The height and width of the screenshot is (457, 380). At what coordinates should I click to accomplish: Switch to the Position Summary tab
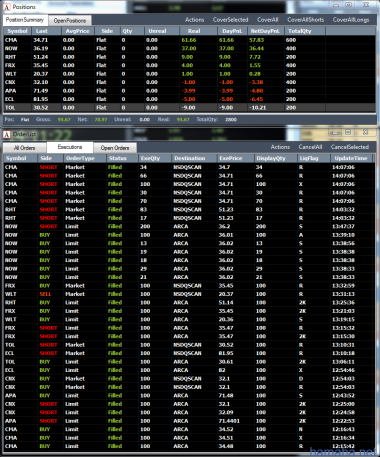pyautogui.click(x=25, y=20)
